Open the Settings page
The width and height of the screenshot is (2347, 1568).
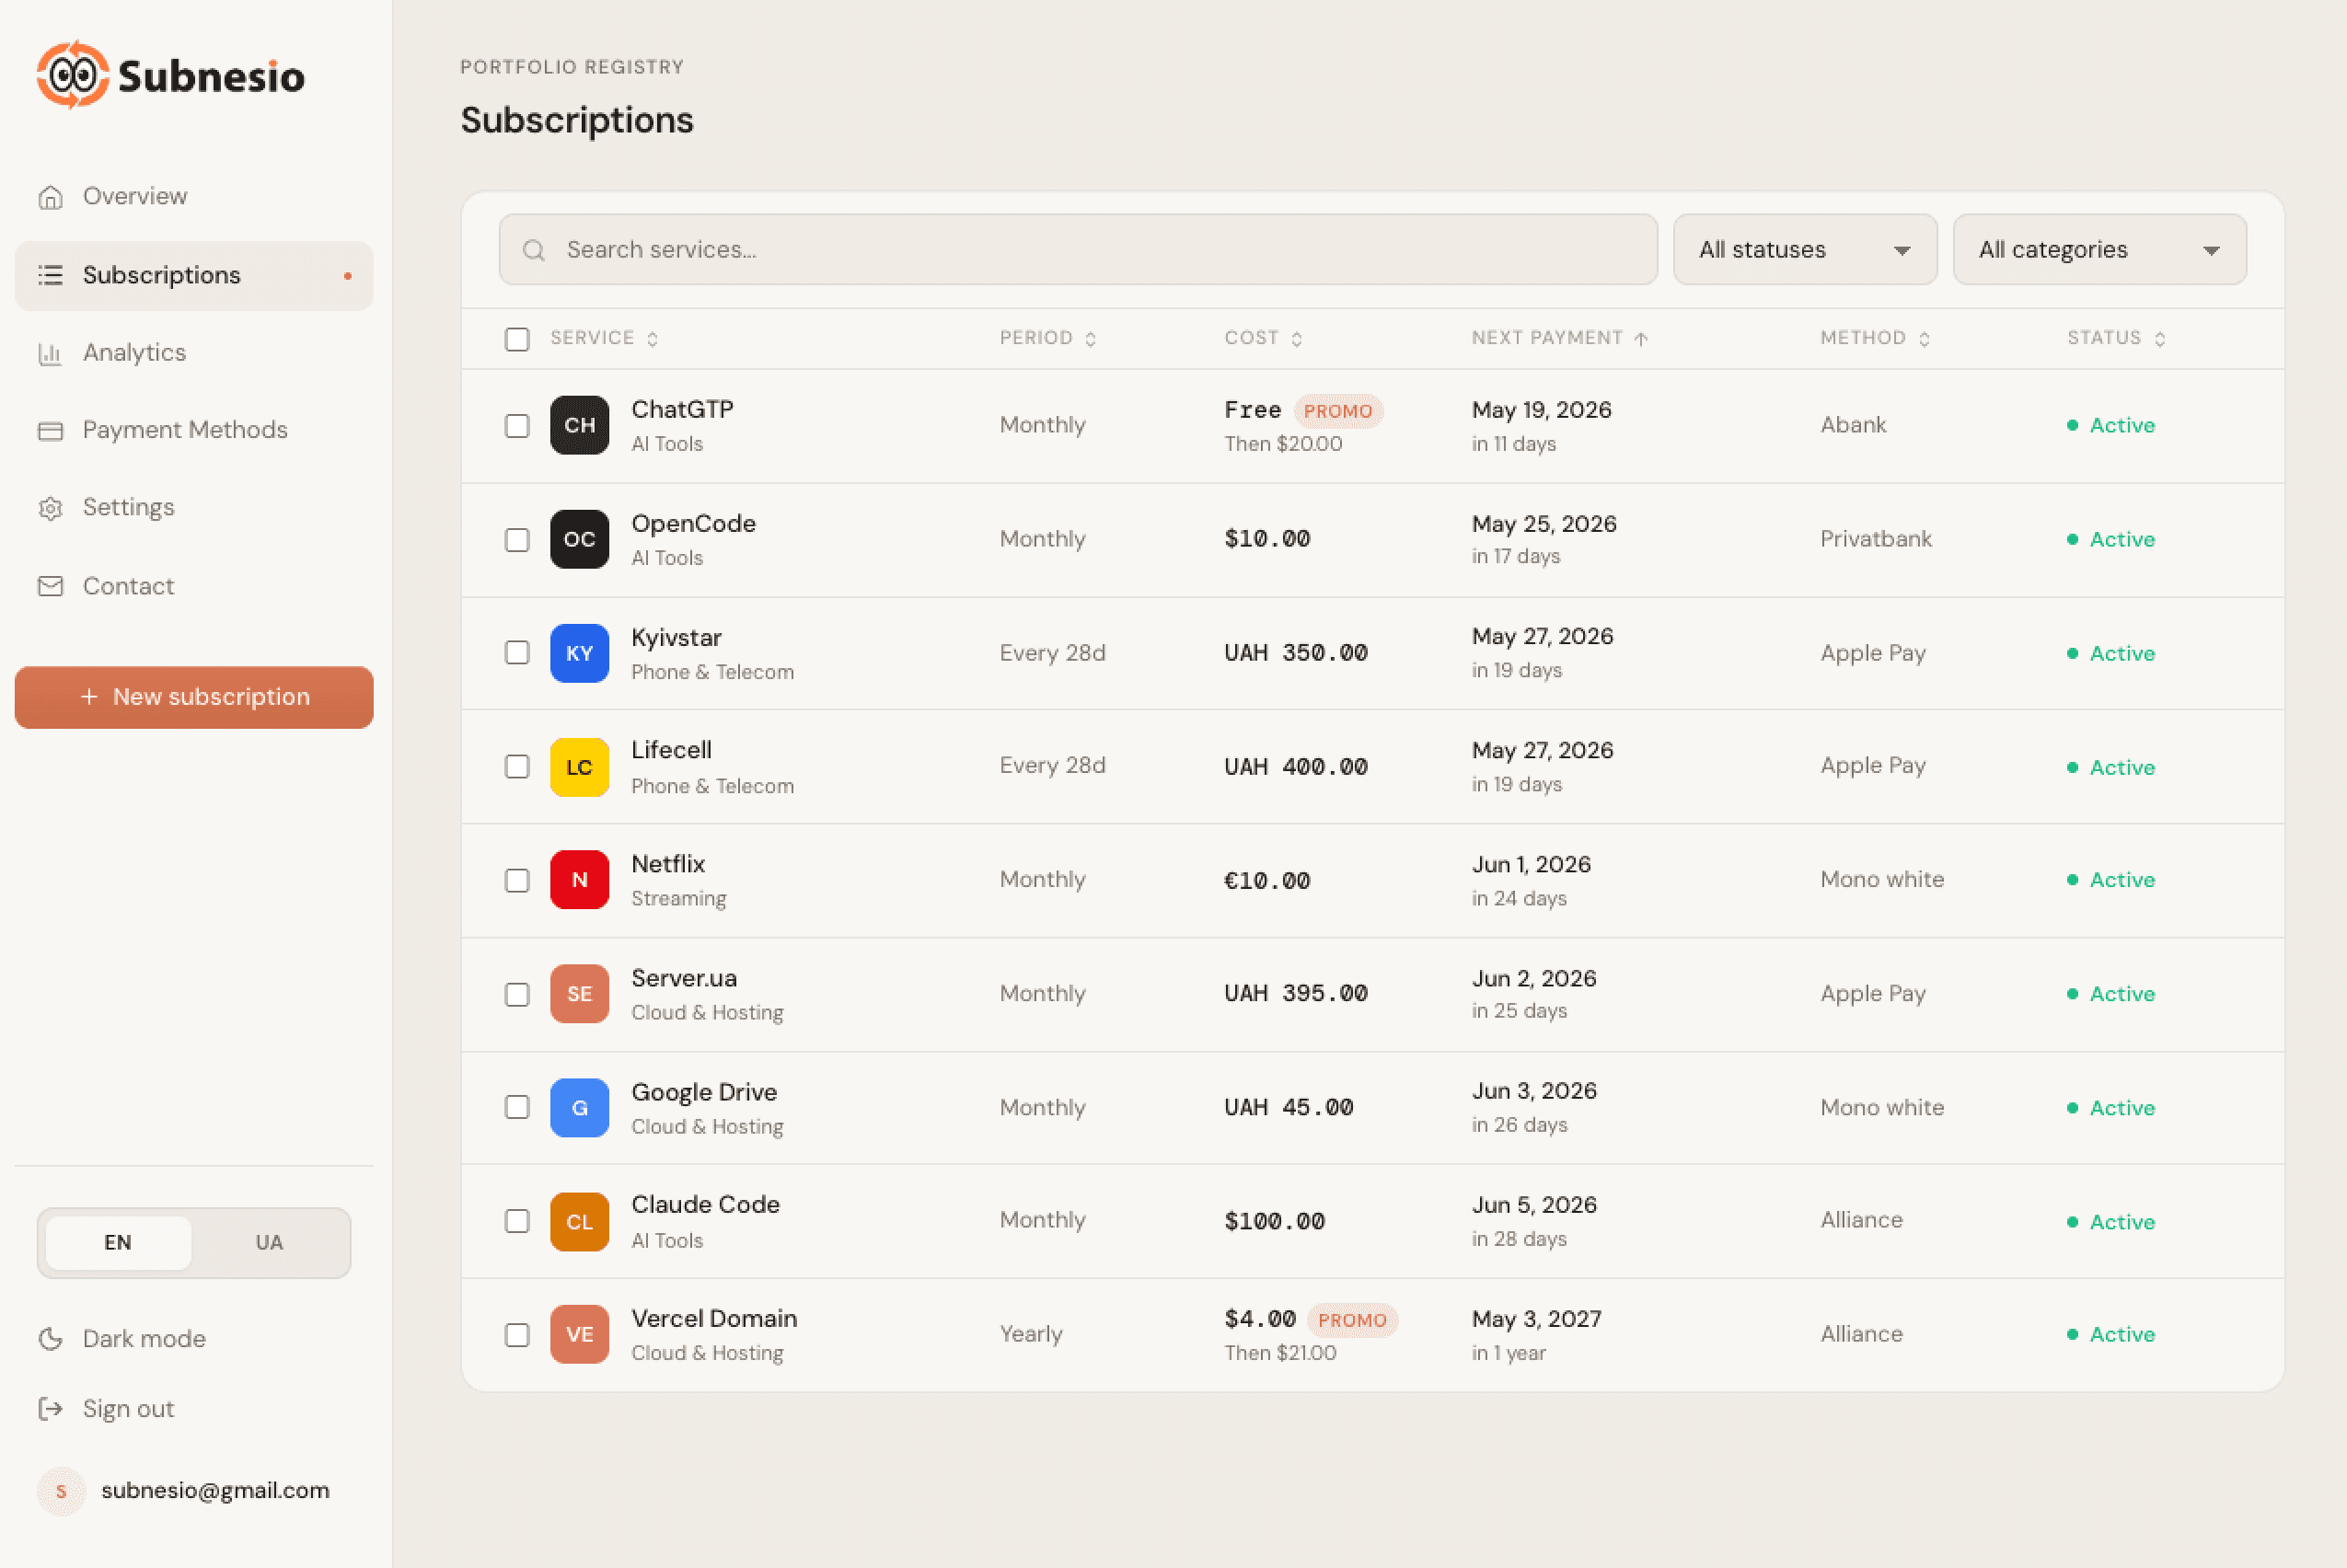(x=194, y=508)
